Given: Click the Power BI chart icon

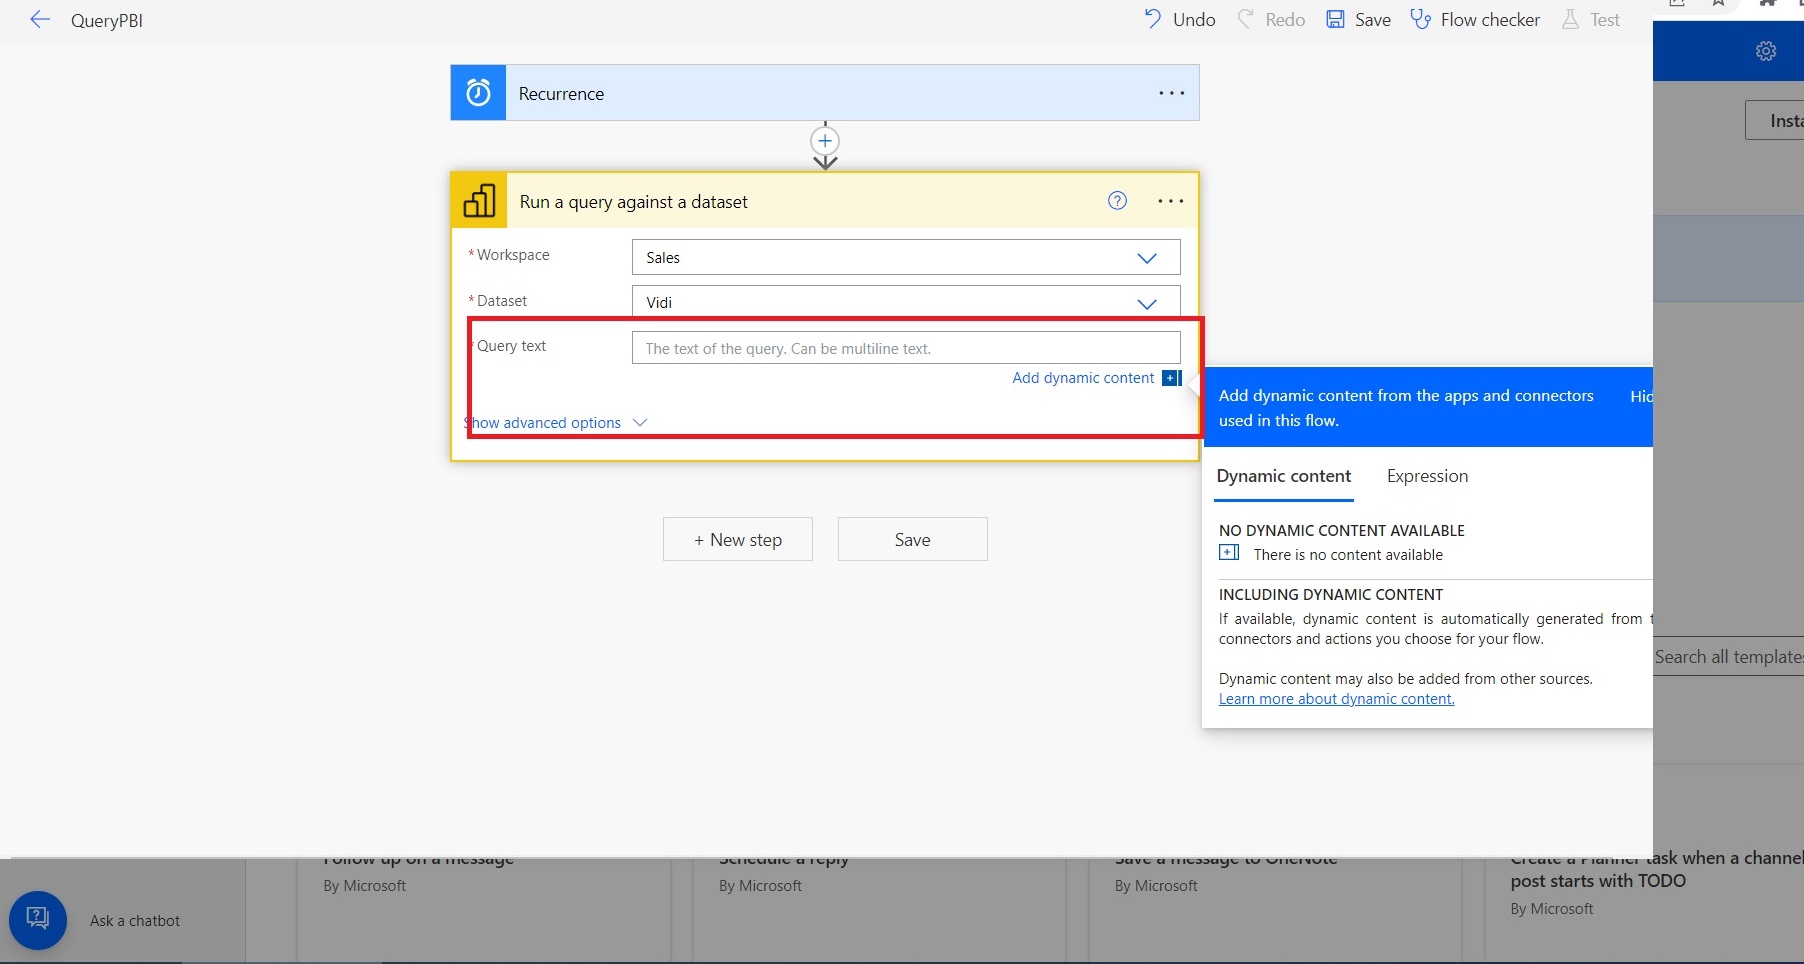Looking at the screenshot, I should [479, 201].
